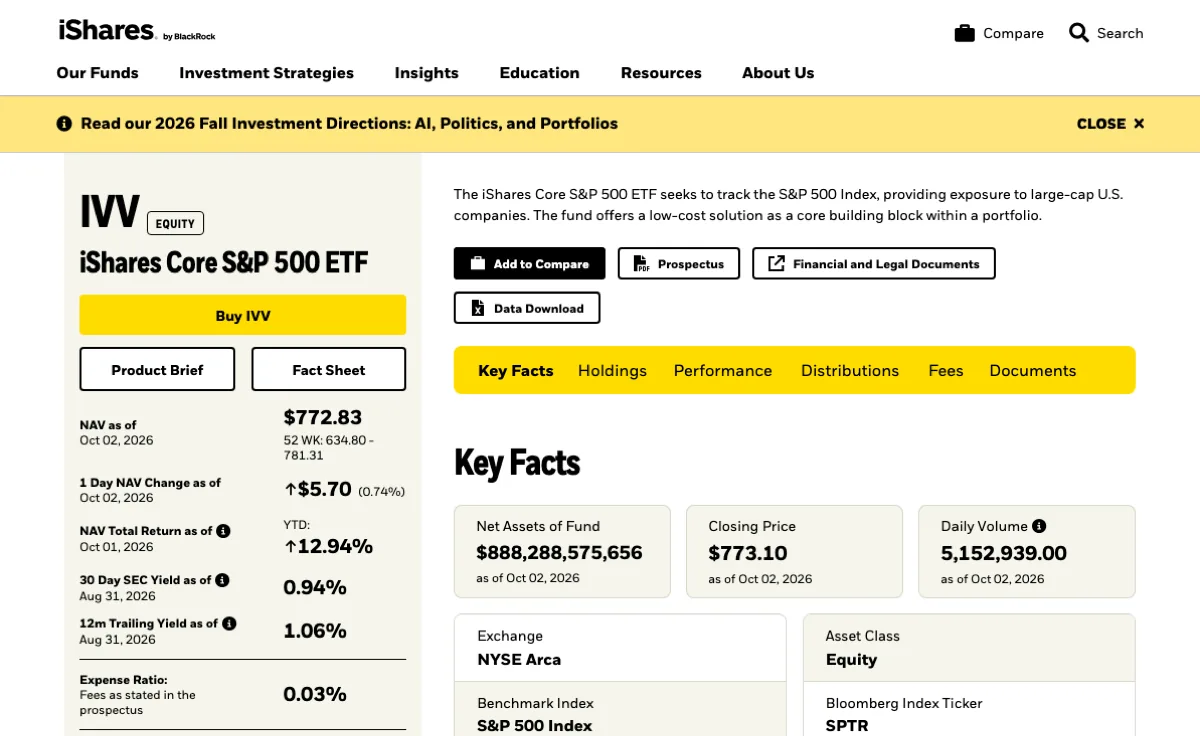Click the Compare text in header
This screenshot has width=1200, height=736.
[x=1013, y=33]
